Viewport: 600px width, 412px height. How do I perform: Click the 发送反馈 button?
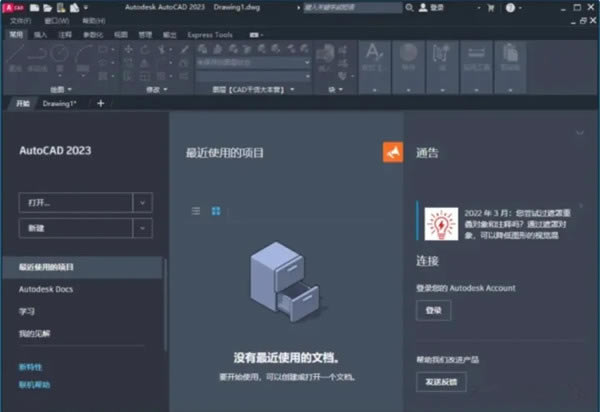(441, 382)
